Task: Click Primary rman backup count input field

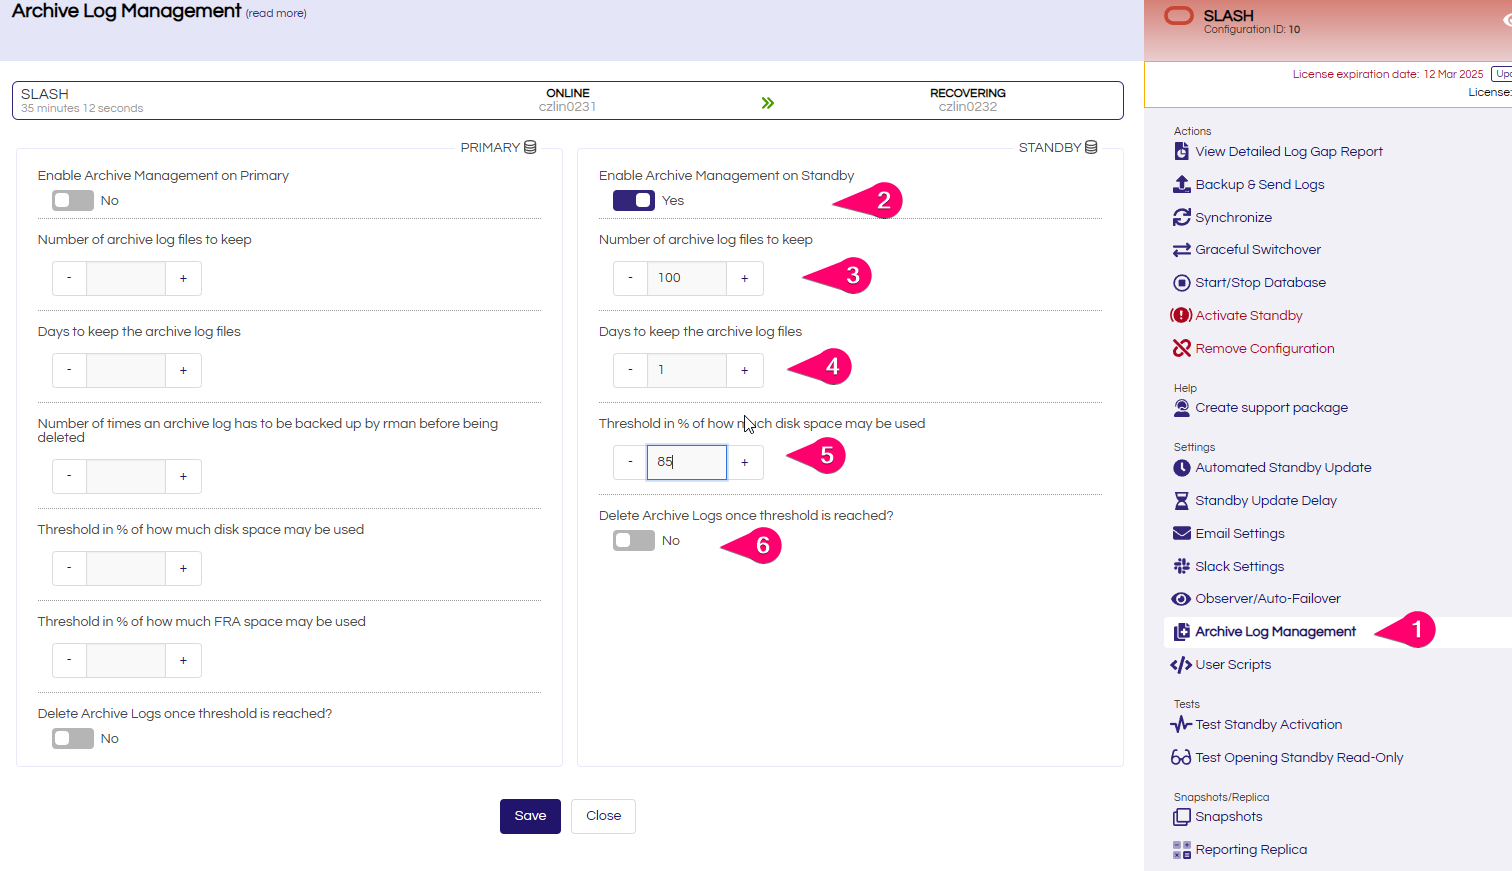Action: [126, 476]
